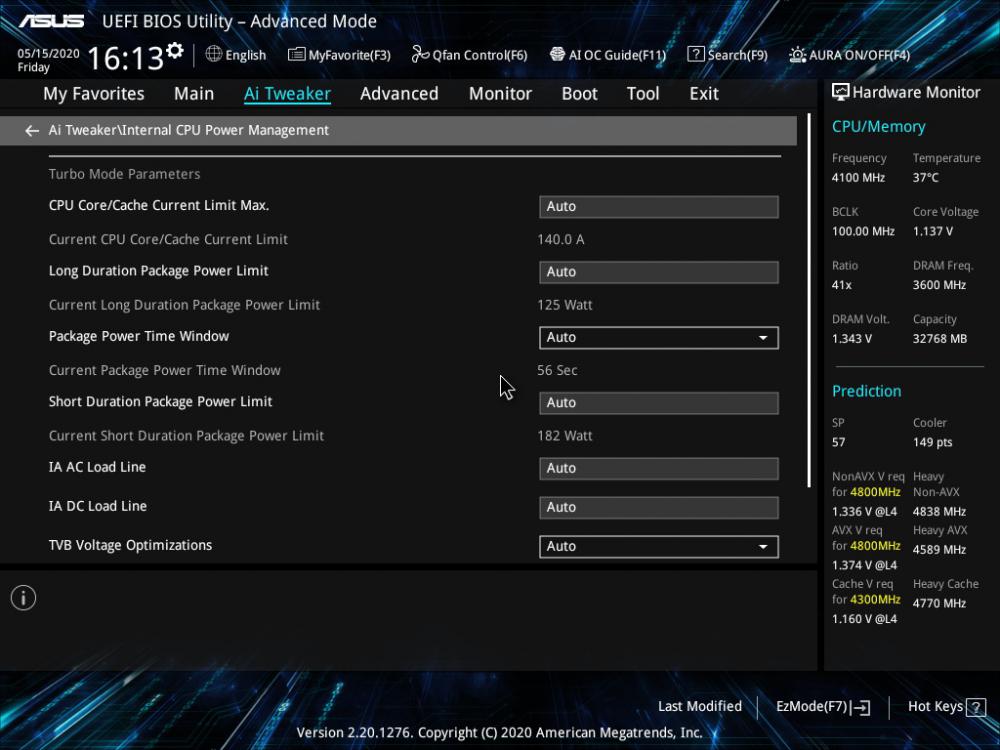Screen dimensions: 1000x750
Task: Open the Package Power Time Window dropdown
Action: (659, 337)
